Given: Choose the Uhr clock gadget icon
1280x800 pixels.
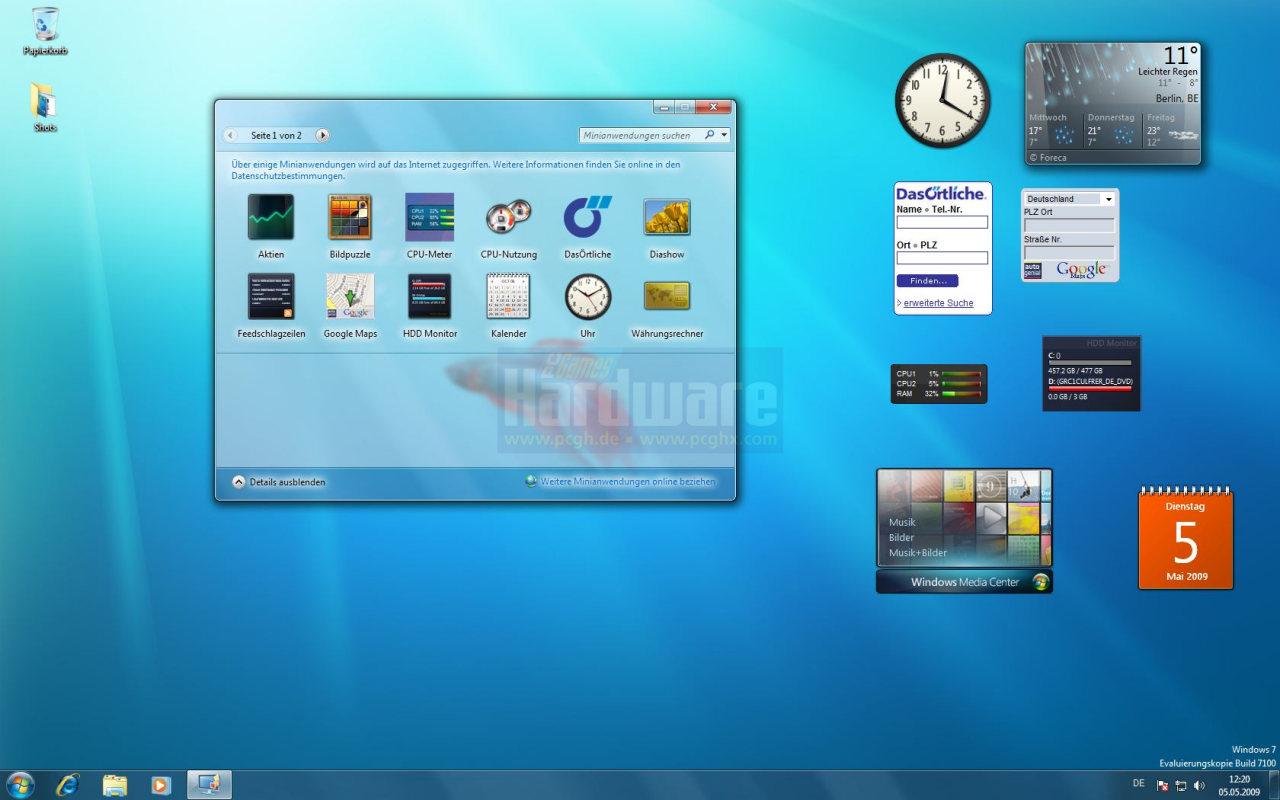Looking at the screenshot, I should tap(587, 296).
